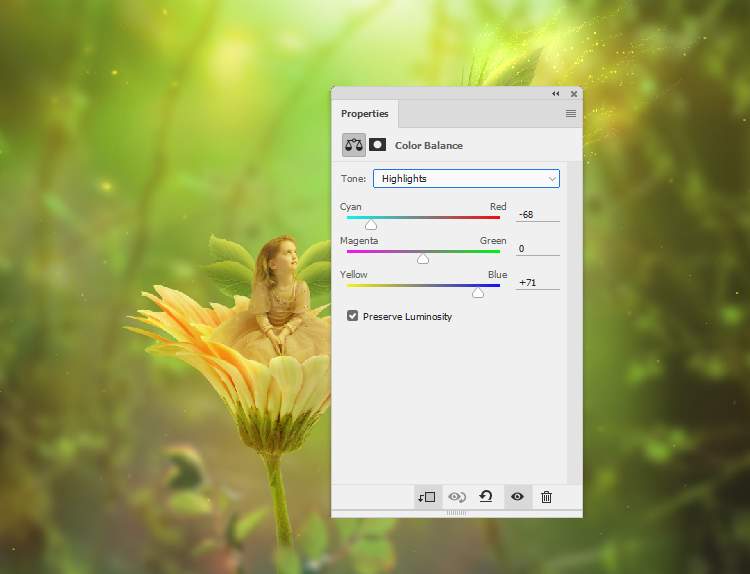This screenshot has width=750, height=574.
Task: Click the Color Balance title text
Action: (429, 145)
